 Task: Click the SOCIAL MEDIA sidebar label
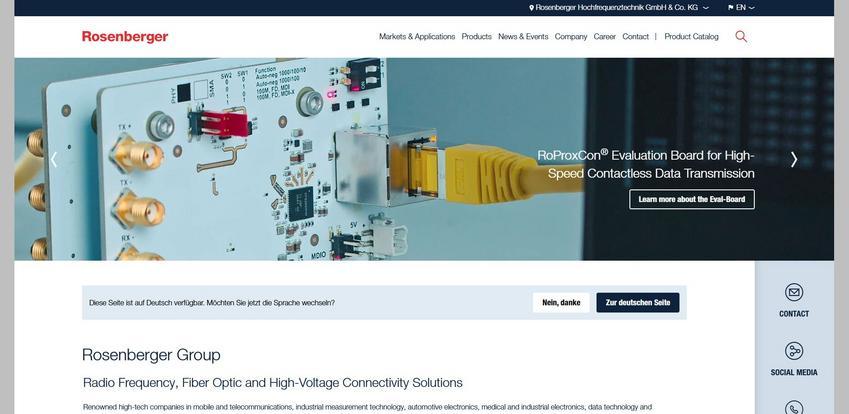click(x=794, y=372)
